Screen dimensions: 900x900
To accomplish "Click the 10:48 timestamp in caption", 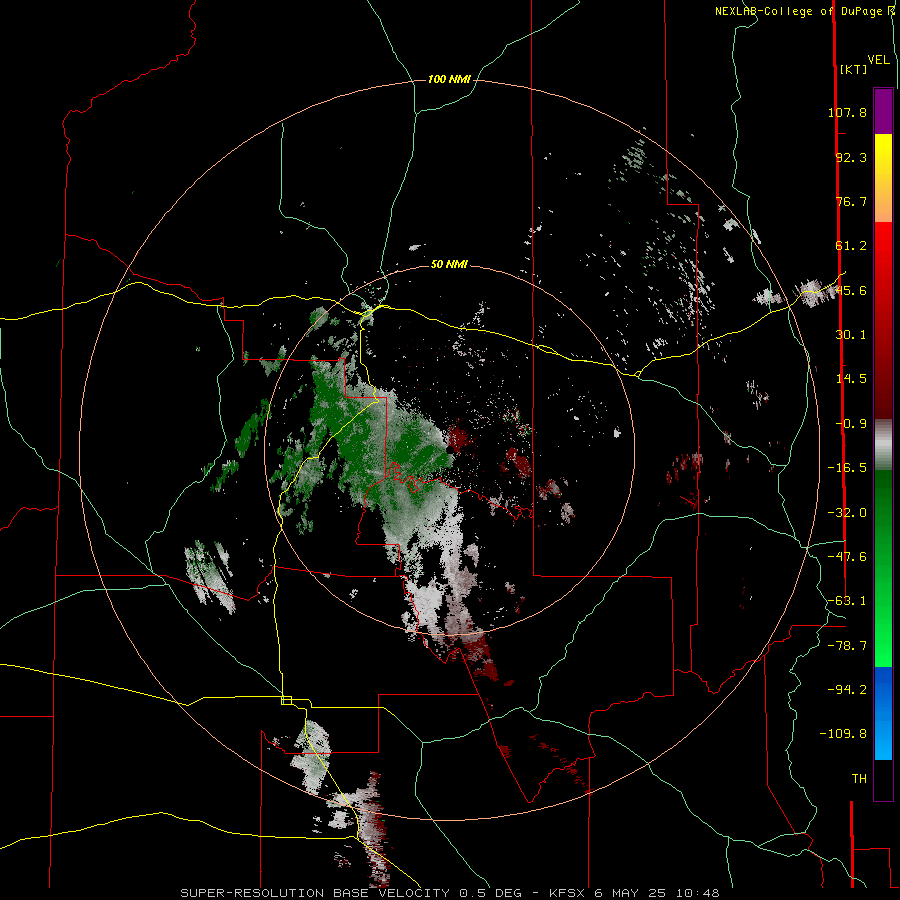I will coord(697,893).
